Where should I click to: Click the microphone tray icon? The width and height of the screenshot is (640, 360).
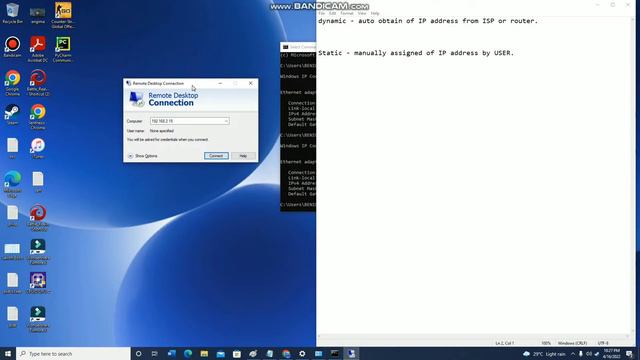click(580, 354)
